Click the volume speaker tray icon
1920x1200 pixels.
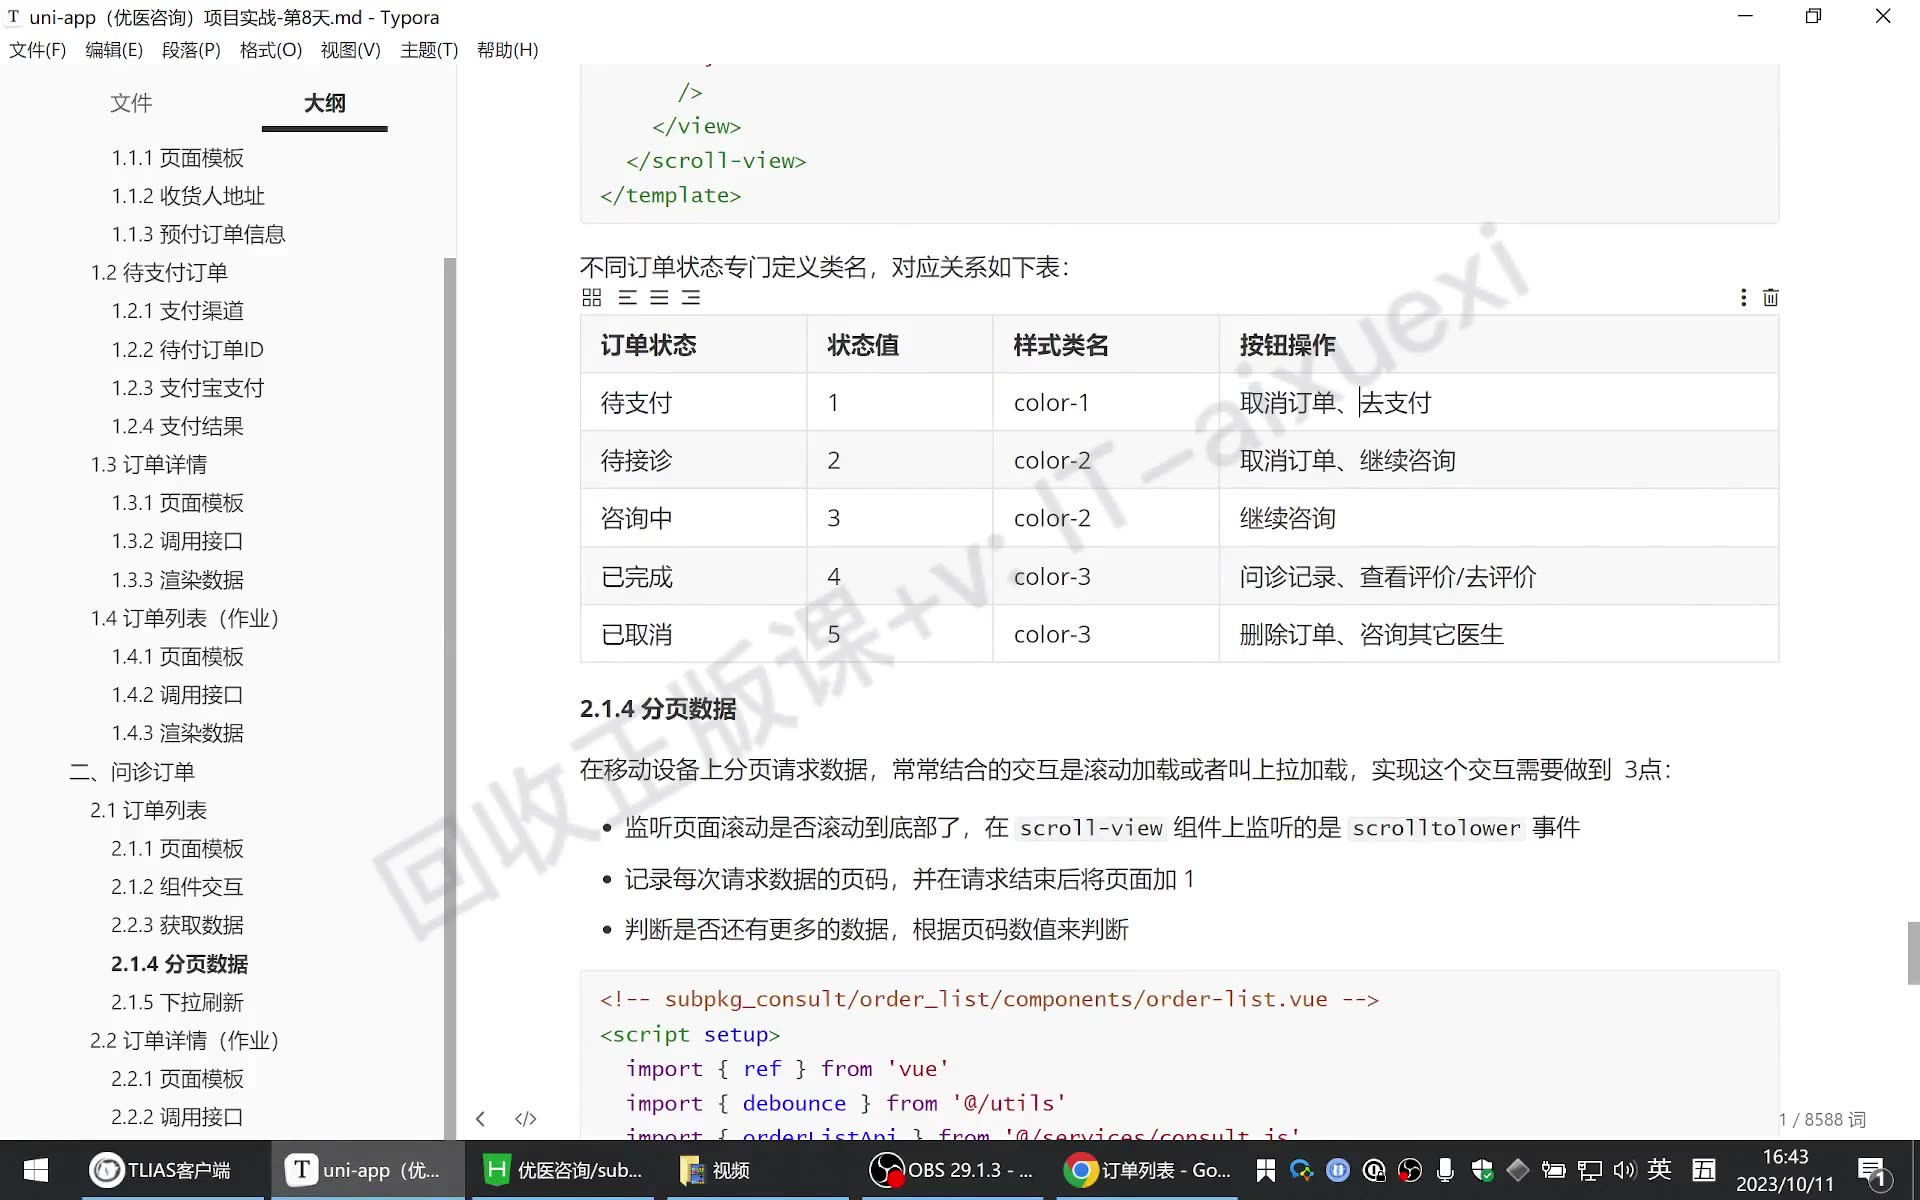[1624, 1170]
